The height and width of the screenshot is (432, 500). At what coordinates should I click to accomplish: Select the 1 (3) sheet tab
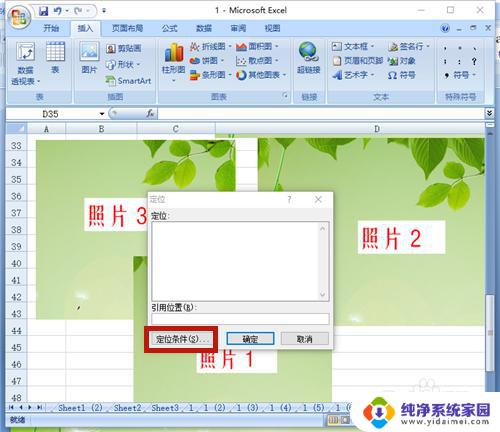point(247,408)
